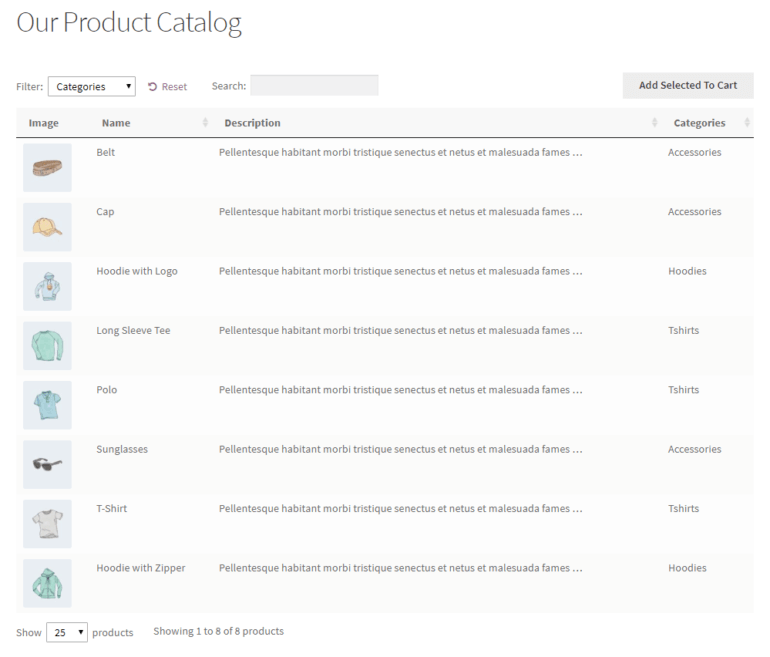
Task: Click the Hoodie with Logo name
Action: pos(137,271)
